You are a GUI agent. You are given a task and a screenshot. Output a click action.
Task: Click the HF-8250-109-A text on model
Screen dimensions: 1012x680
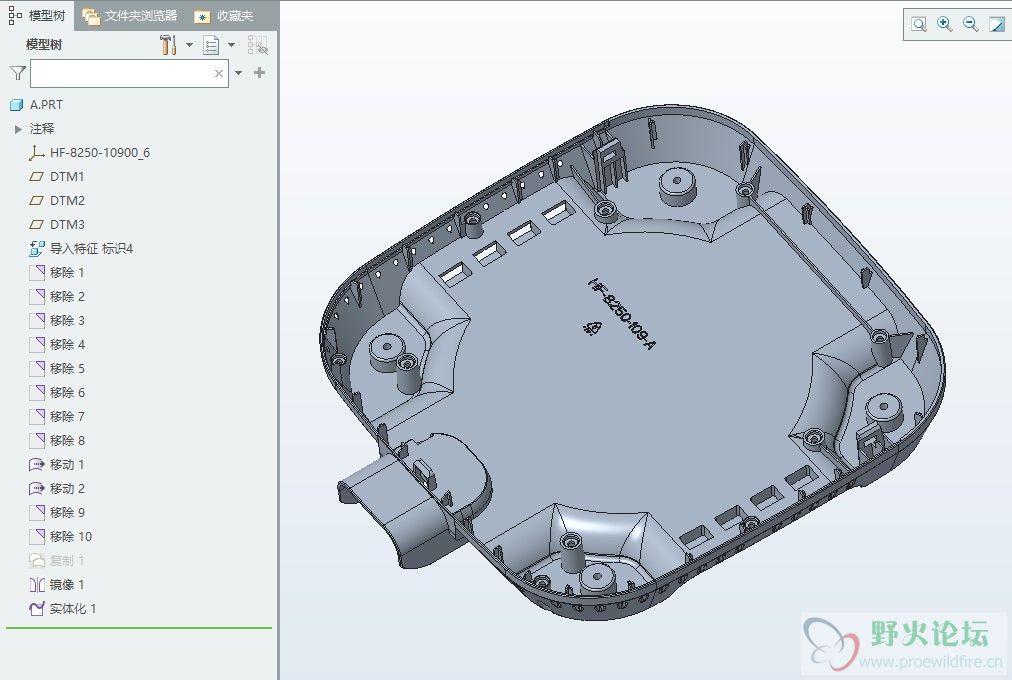tap(622, 314)
